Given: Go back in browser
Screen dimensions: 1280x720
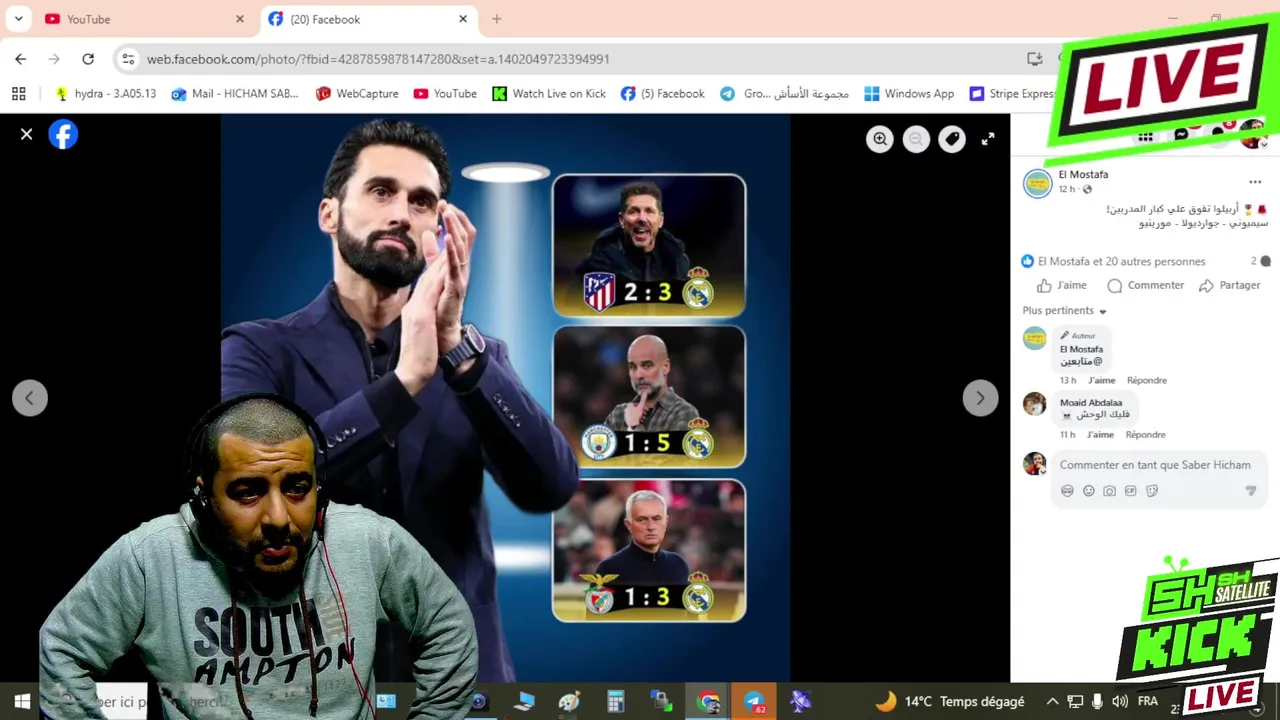Looking at the screenshot, I should tap(21, 59).
